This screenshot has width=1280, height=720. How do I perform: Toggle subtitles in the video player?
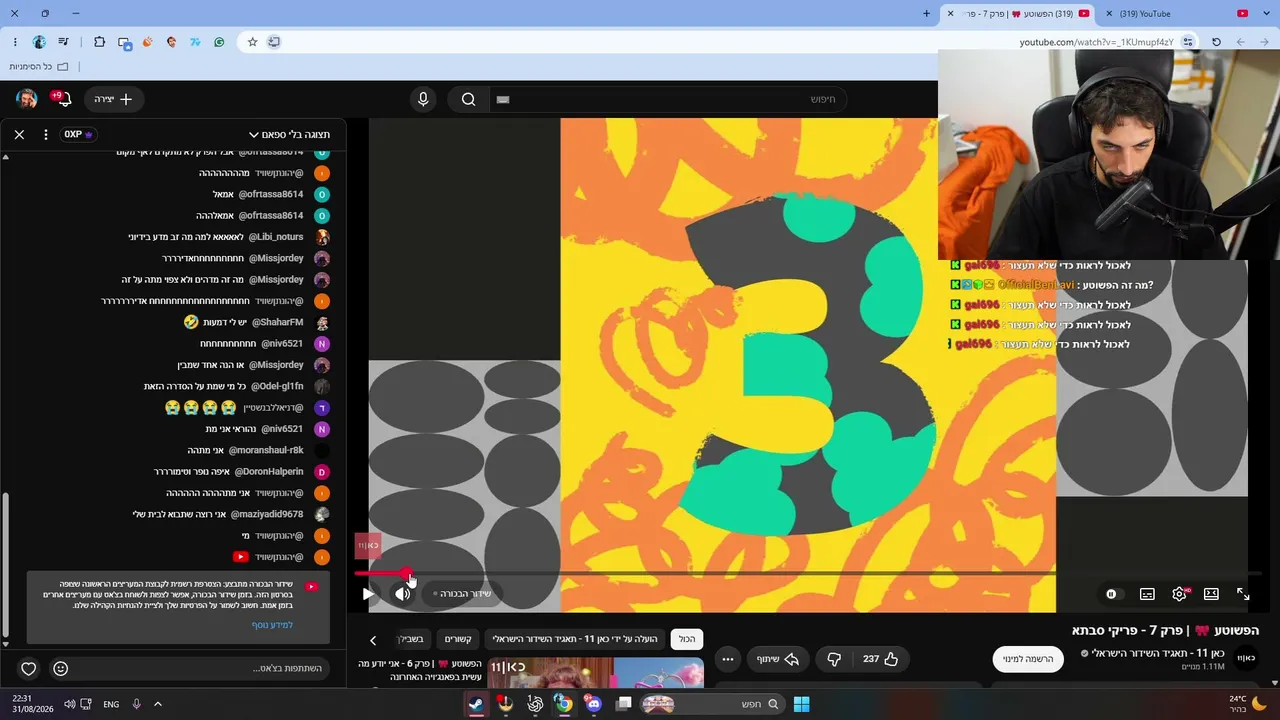pos(1147,594)
